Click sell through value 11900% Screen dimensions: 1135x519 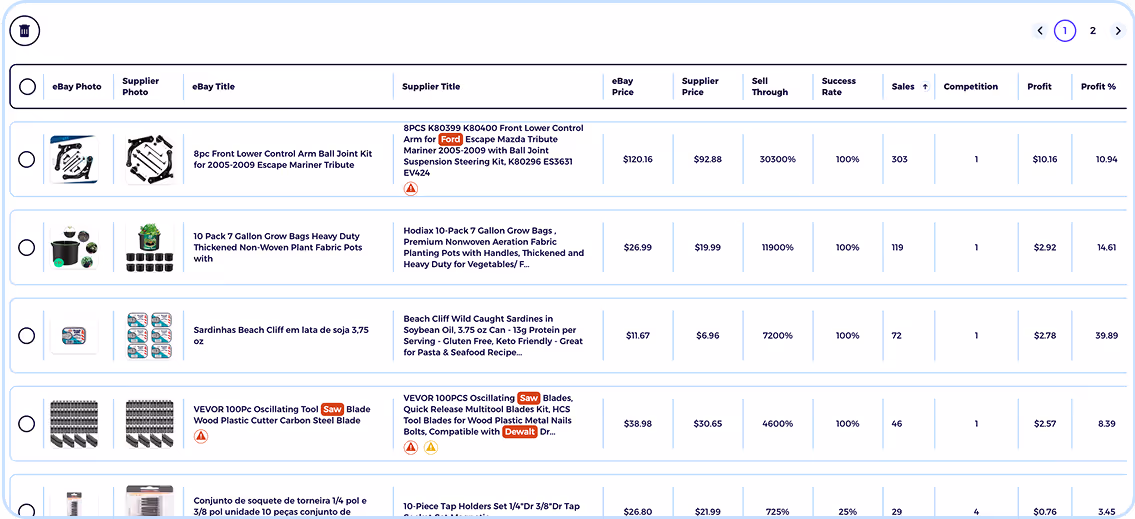pyautogui.click(x=777, y=248)
